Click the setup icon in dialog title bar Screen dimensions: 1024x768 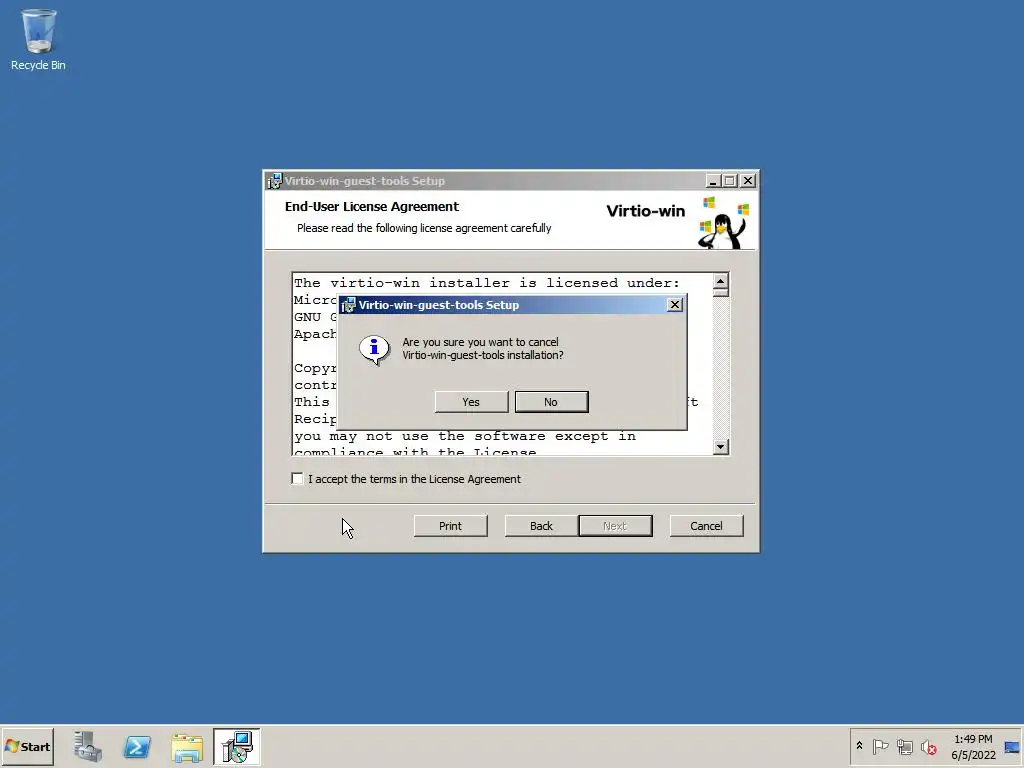(x=349, y=305)
